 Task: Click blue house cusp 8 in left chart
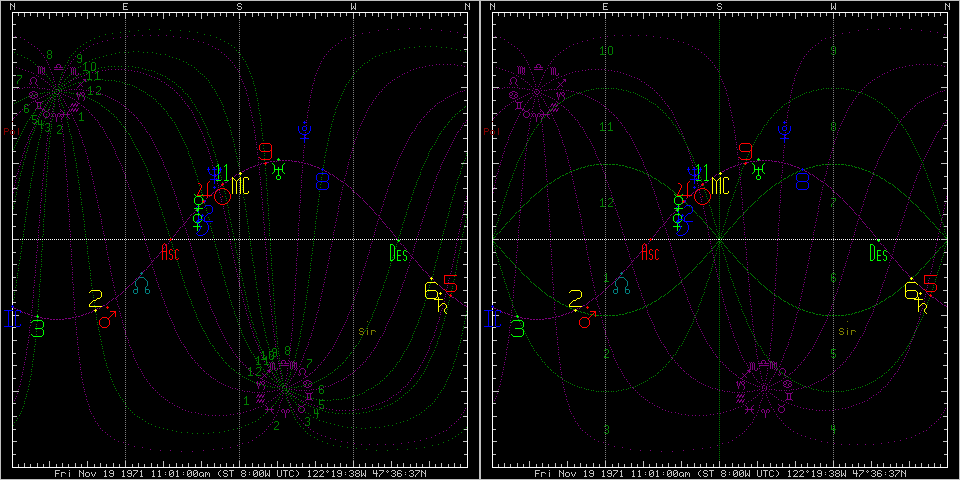[x=323, y=181]
